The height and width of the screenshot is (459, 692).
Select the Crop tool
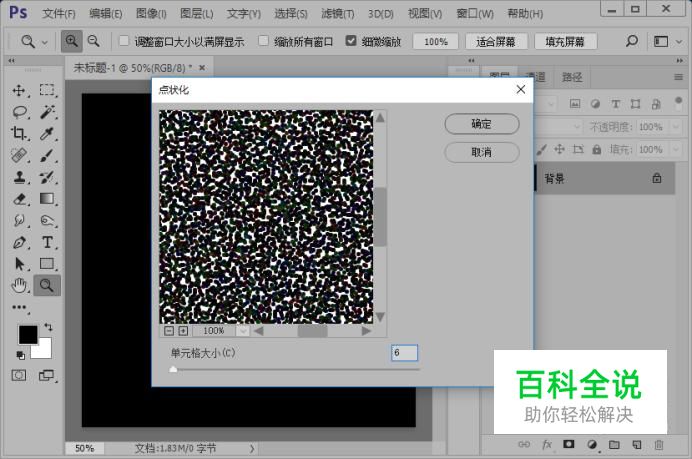[x=19, y=133]
